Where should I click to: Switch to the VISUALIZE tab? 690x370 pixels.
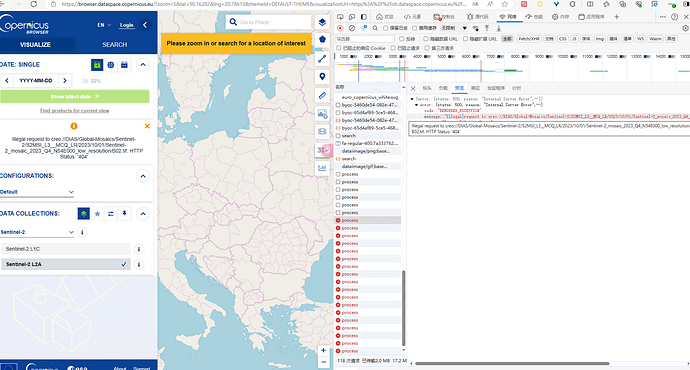(35, 45)
